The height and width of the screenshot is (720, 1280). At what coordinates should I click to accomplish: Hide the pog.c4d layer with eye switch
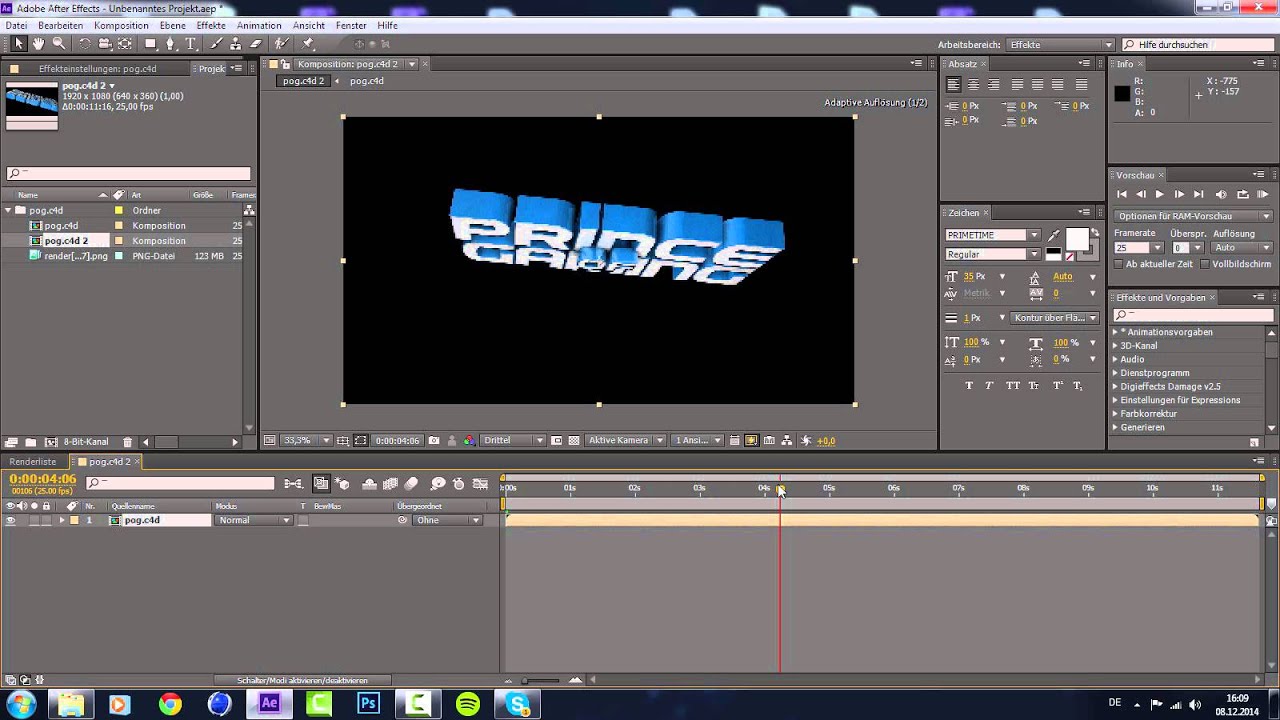pyautogui.click(x=10, y=520)
